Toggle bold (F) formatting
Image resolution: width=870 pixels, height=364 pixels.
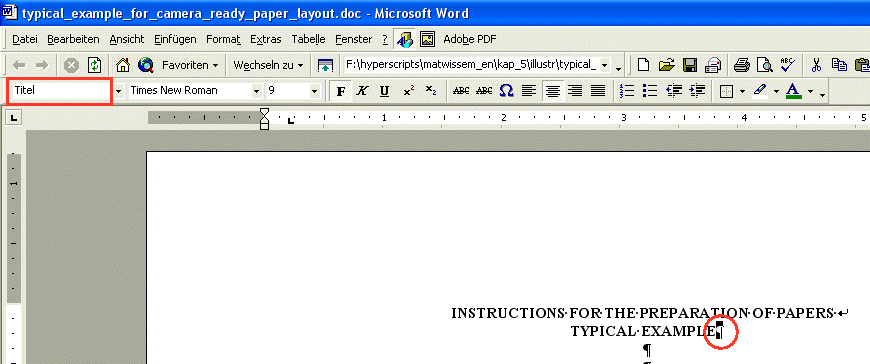tap(341, 91)
